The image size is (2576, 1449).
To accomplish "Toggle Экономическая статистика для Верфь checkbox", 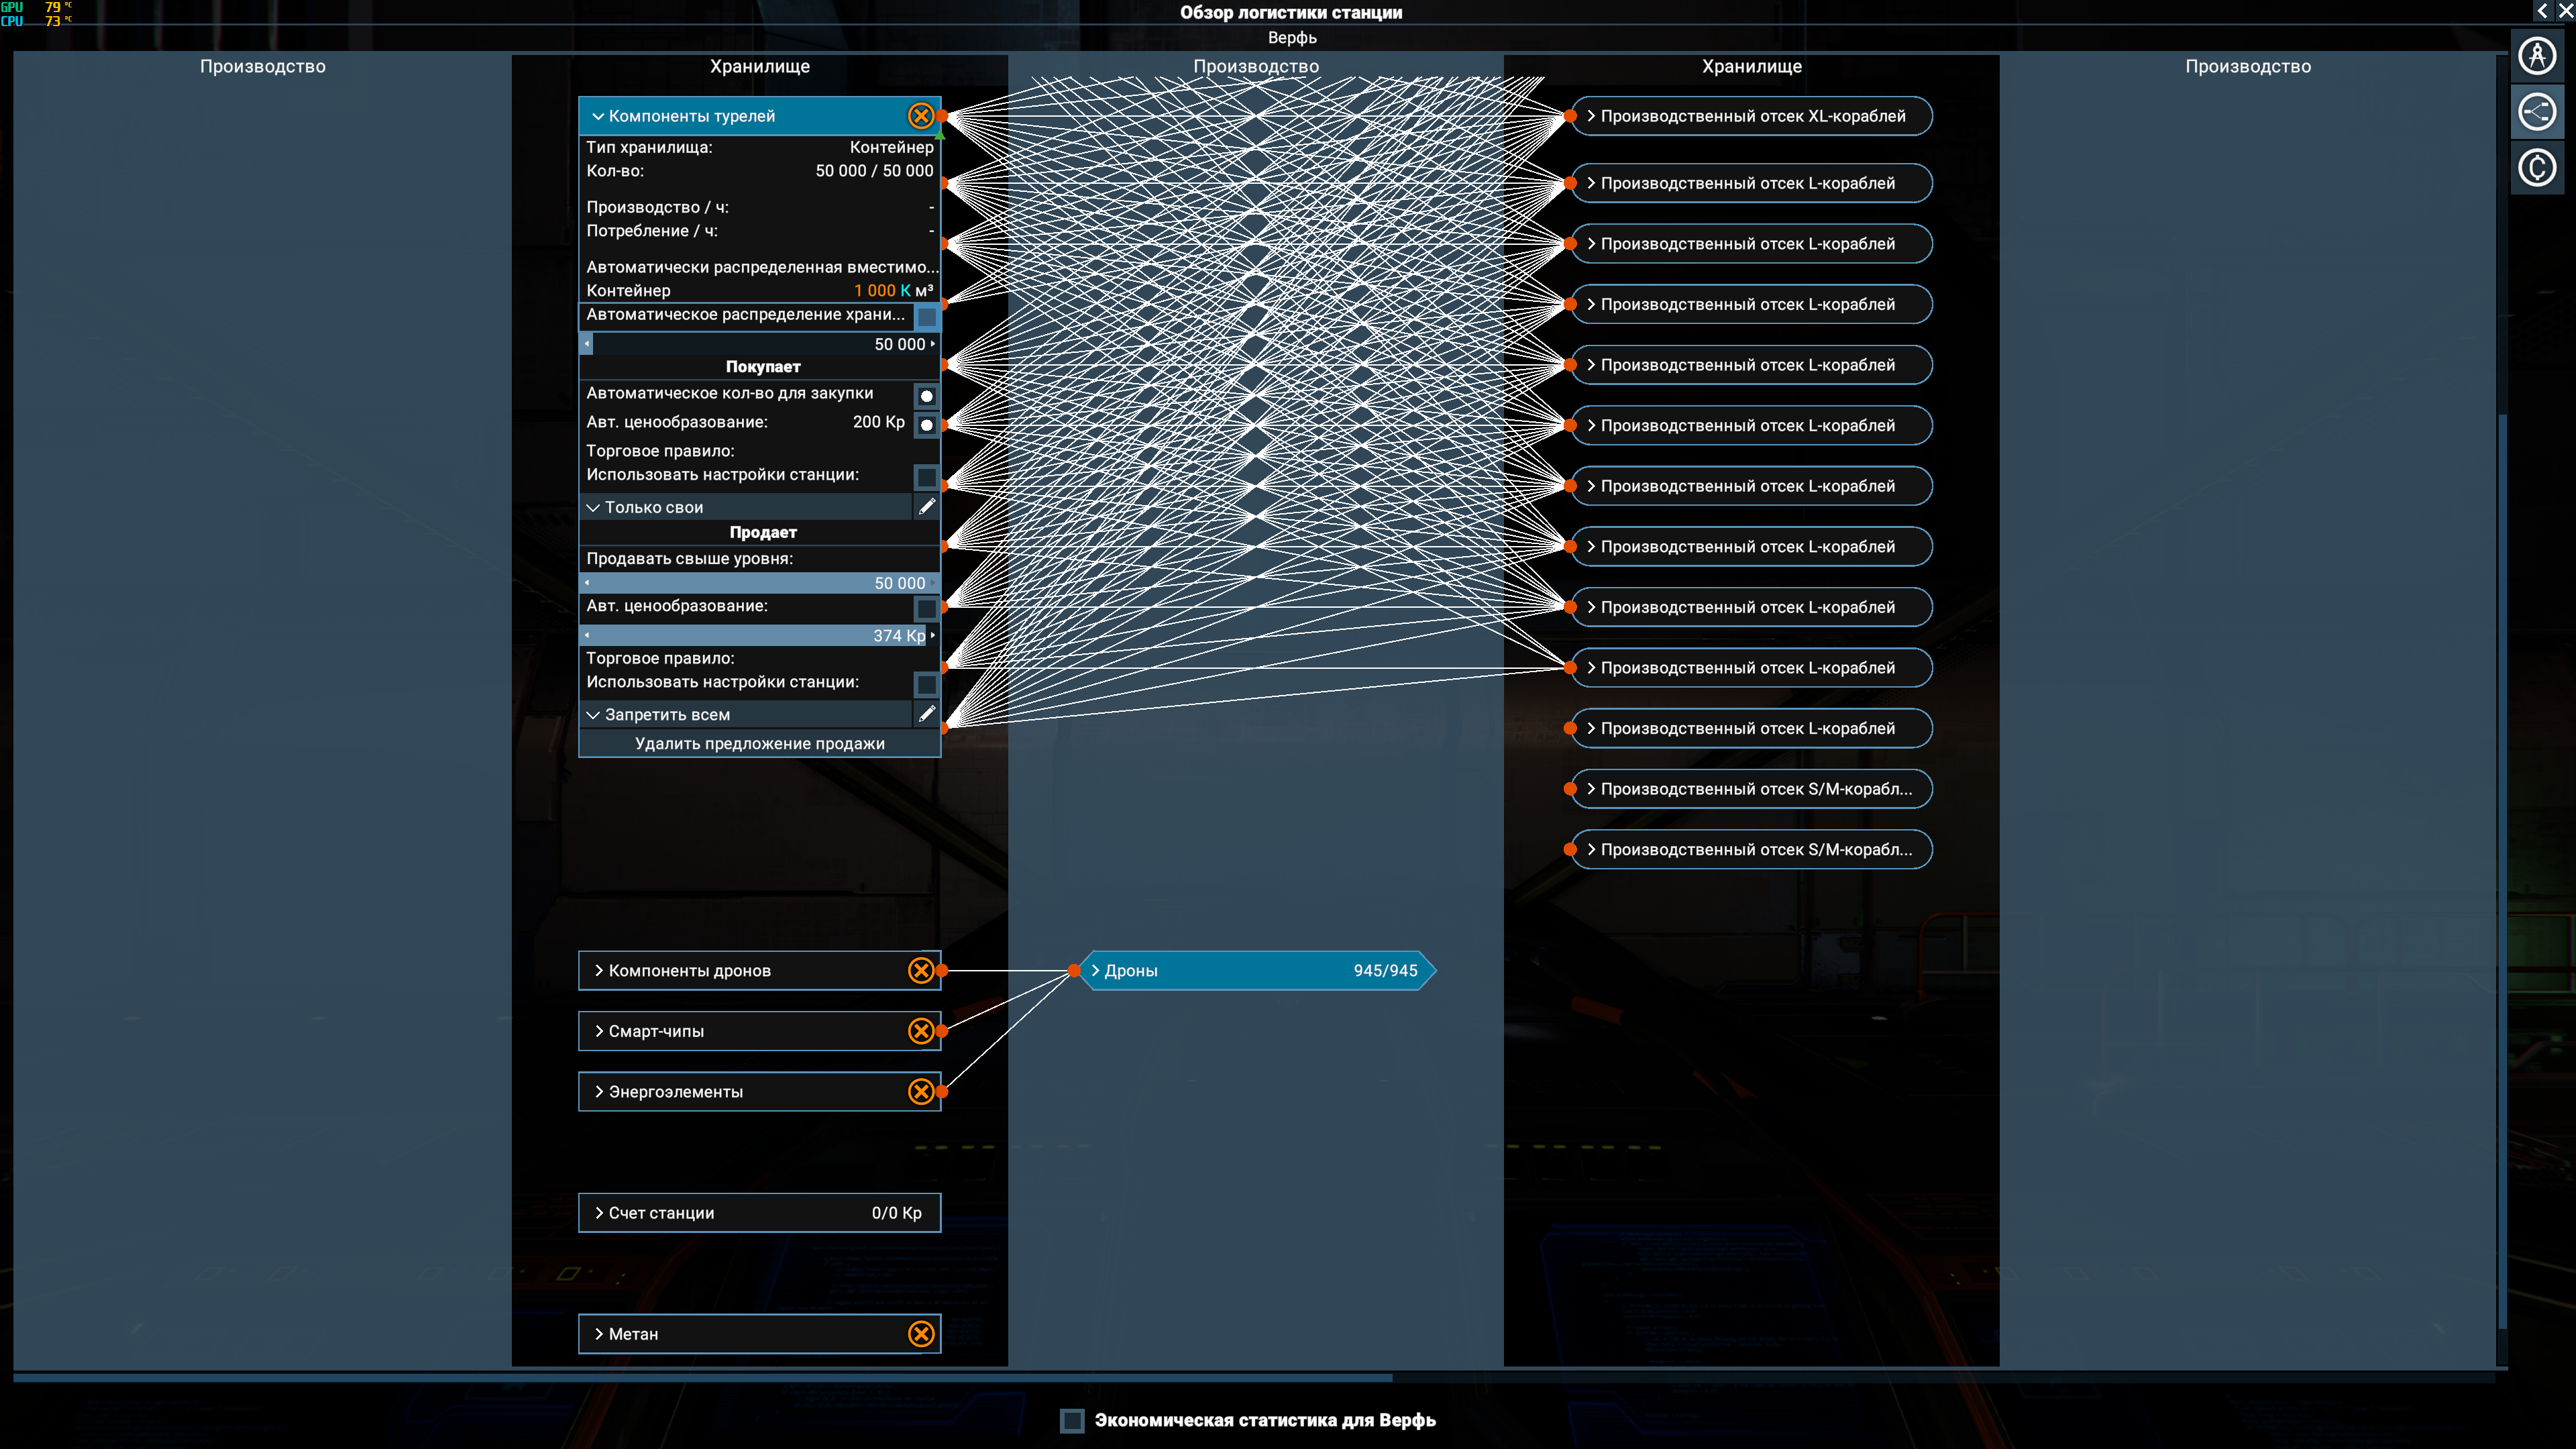I will click(x=1072, y=1420).
